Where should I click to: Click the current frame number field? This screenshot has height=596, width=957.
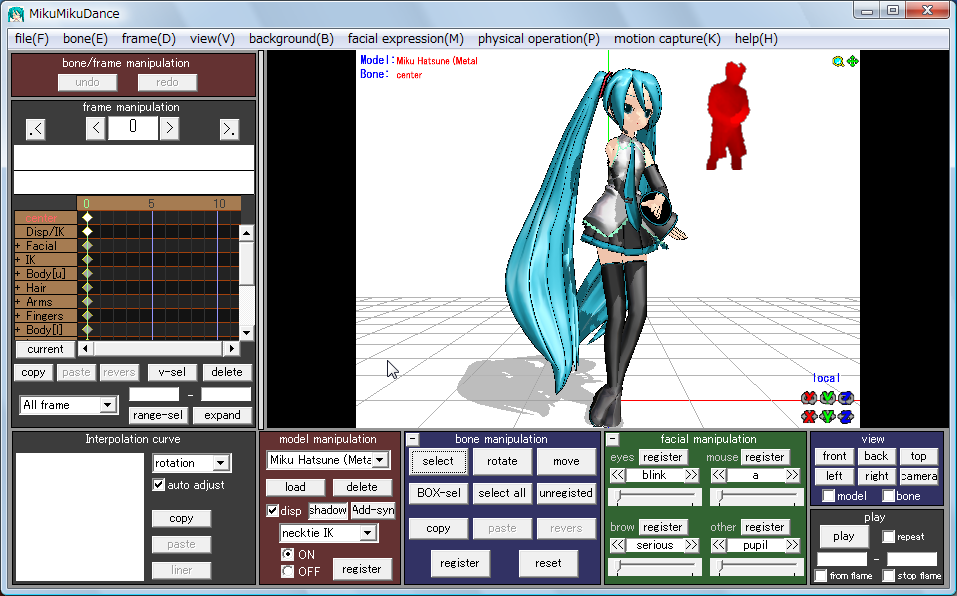tap(133, 128)
